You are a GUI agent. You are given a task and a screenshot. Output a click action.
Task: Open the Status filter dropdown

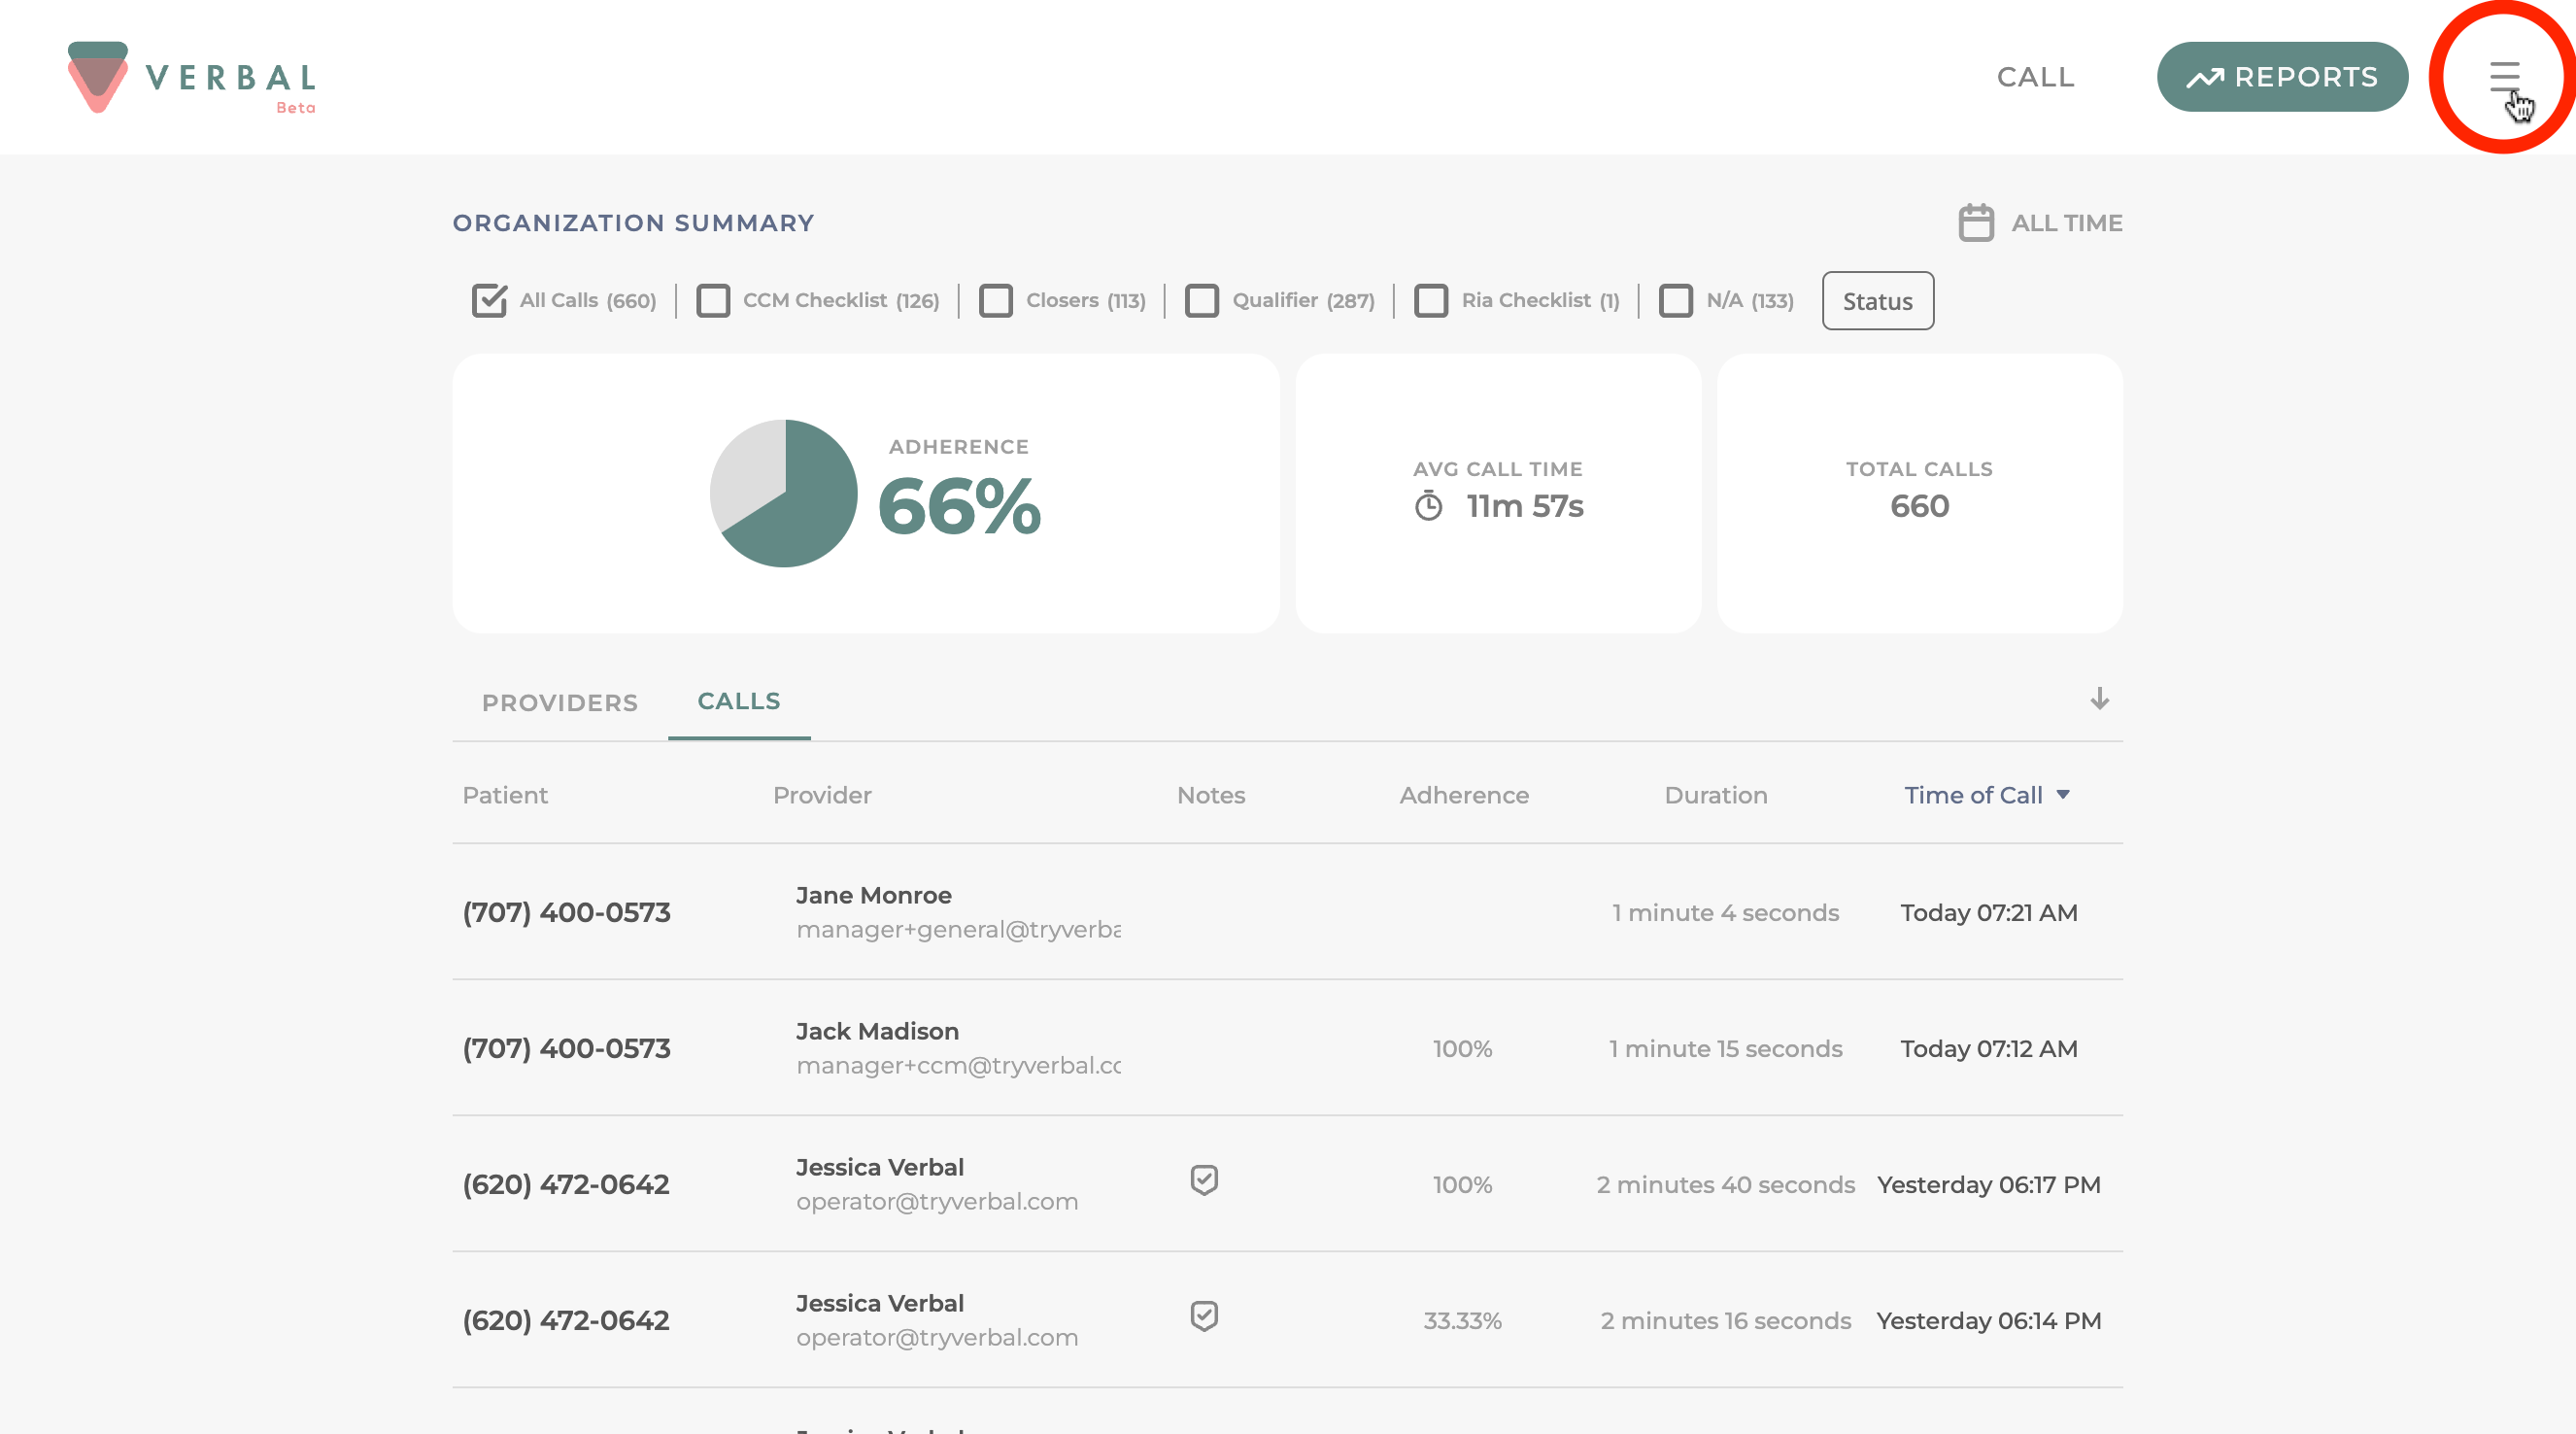click(x=1877, y=301)
